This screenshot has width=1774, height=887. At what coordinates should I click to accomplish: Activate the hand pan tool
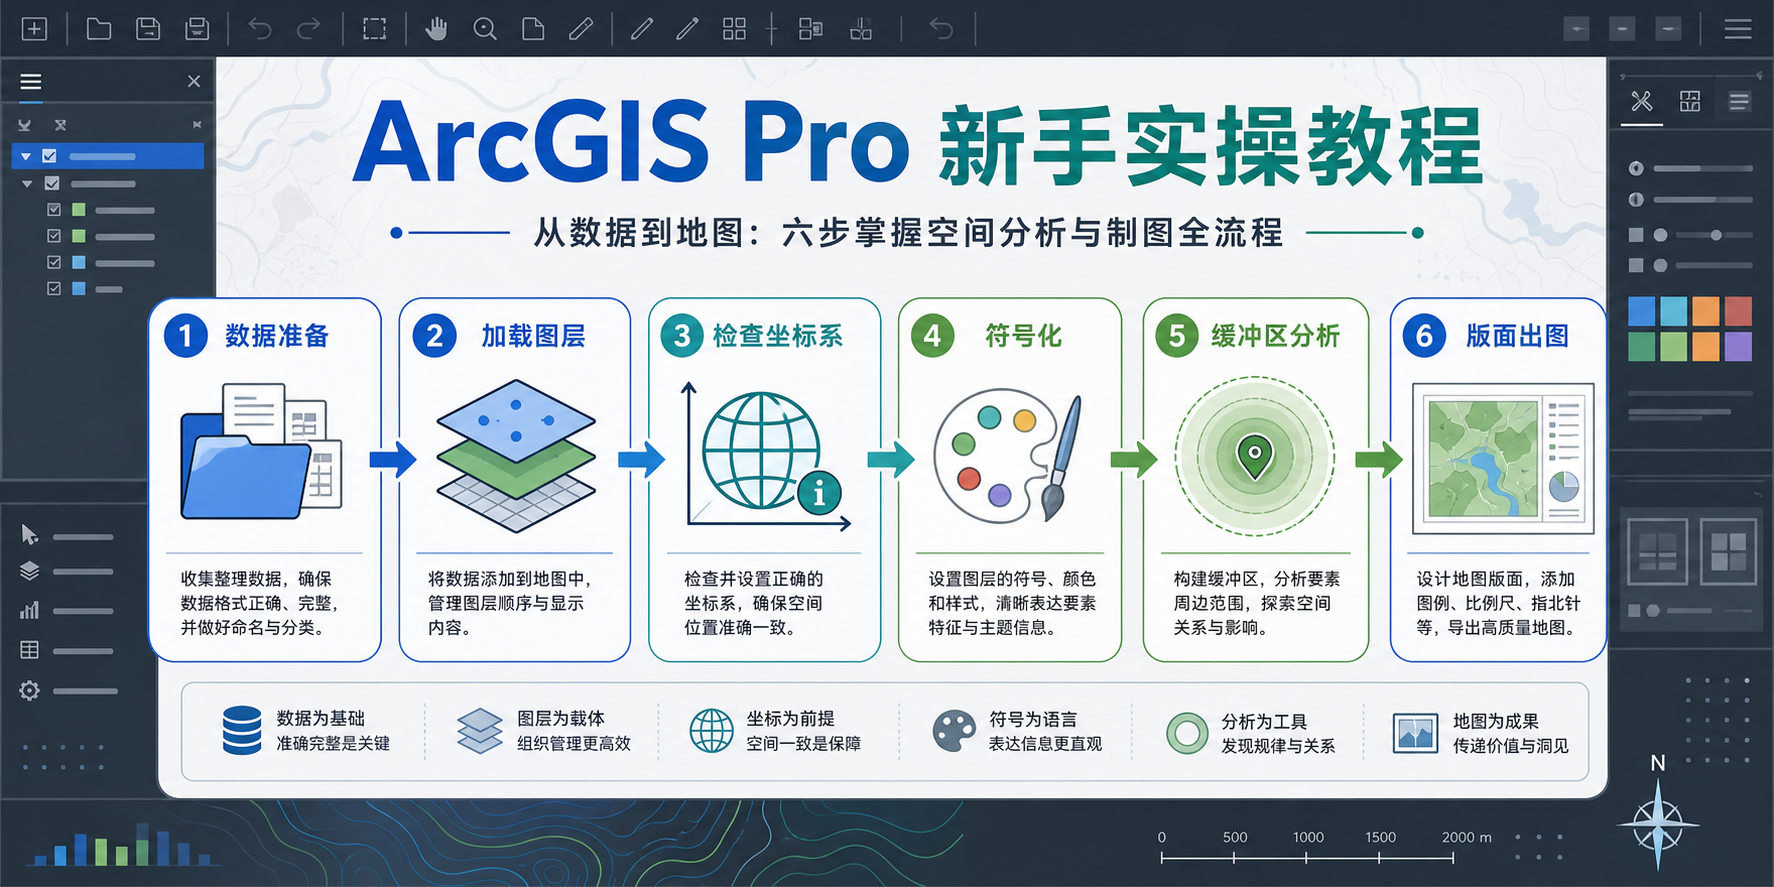[436, 29]
